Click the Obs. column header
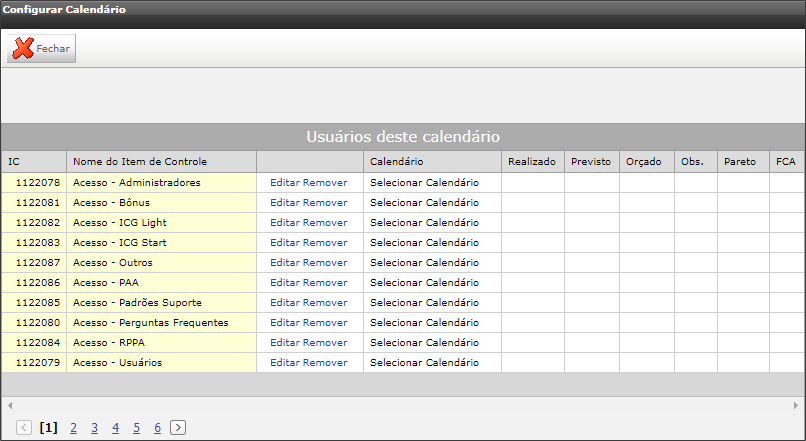The height and width of the screenshot is (441, 806). coord(696,161)
